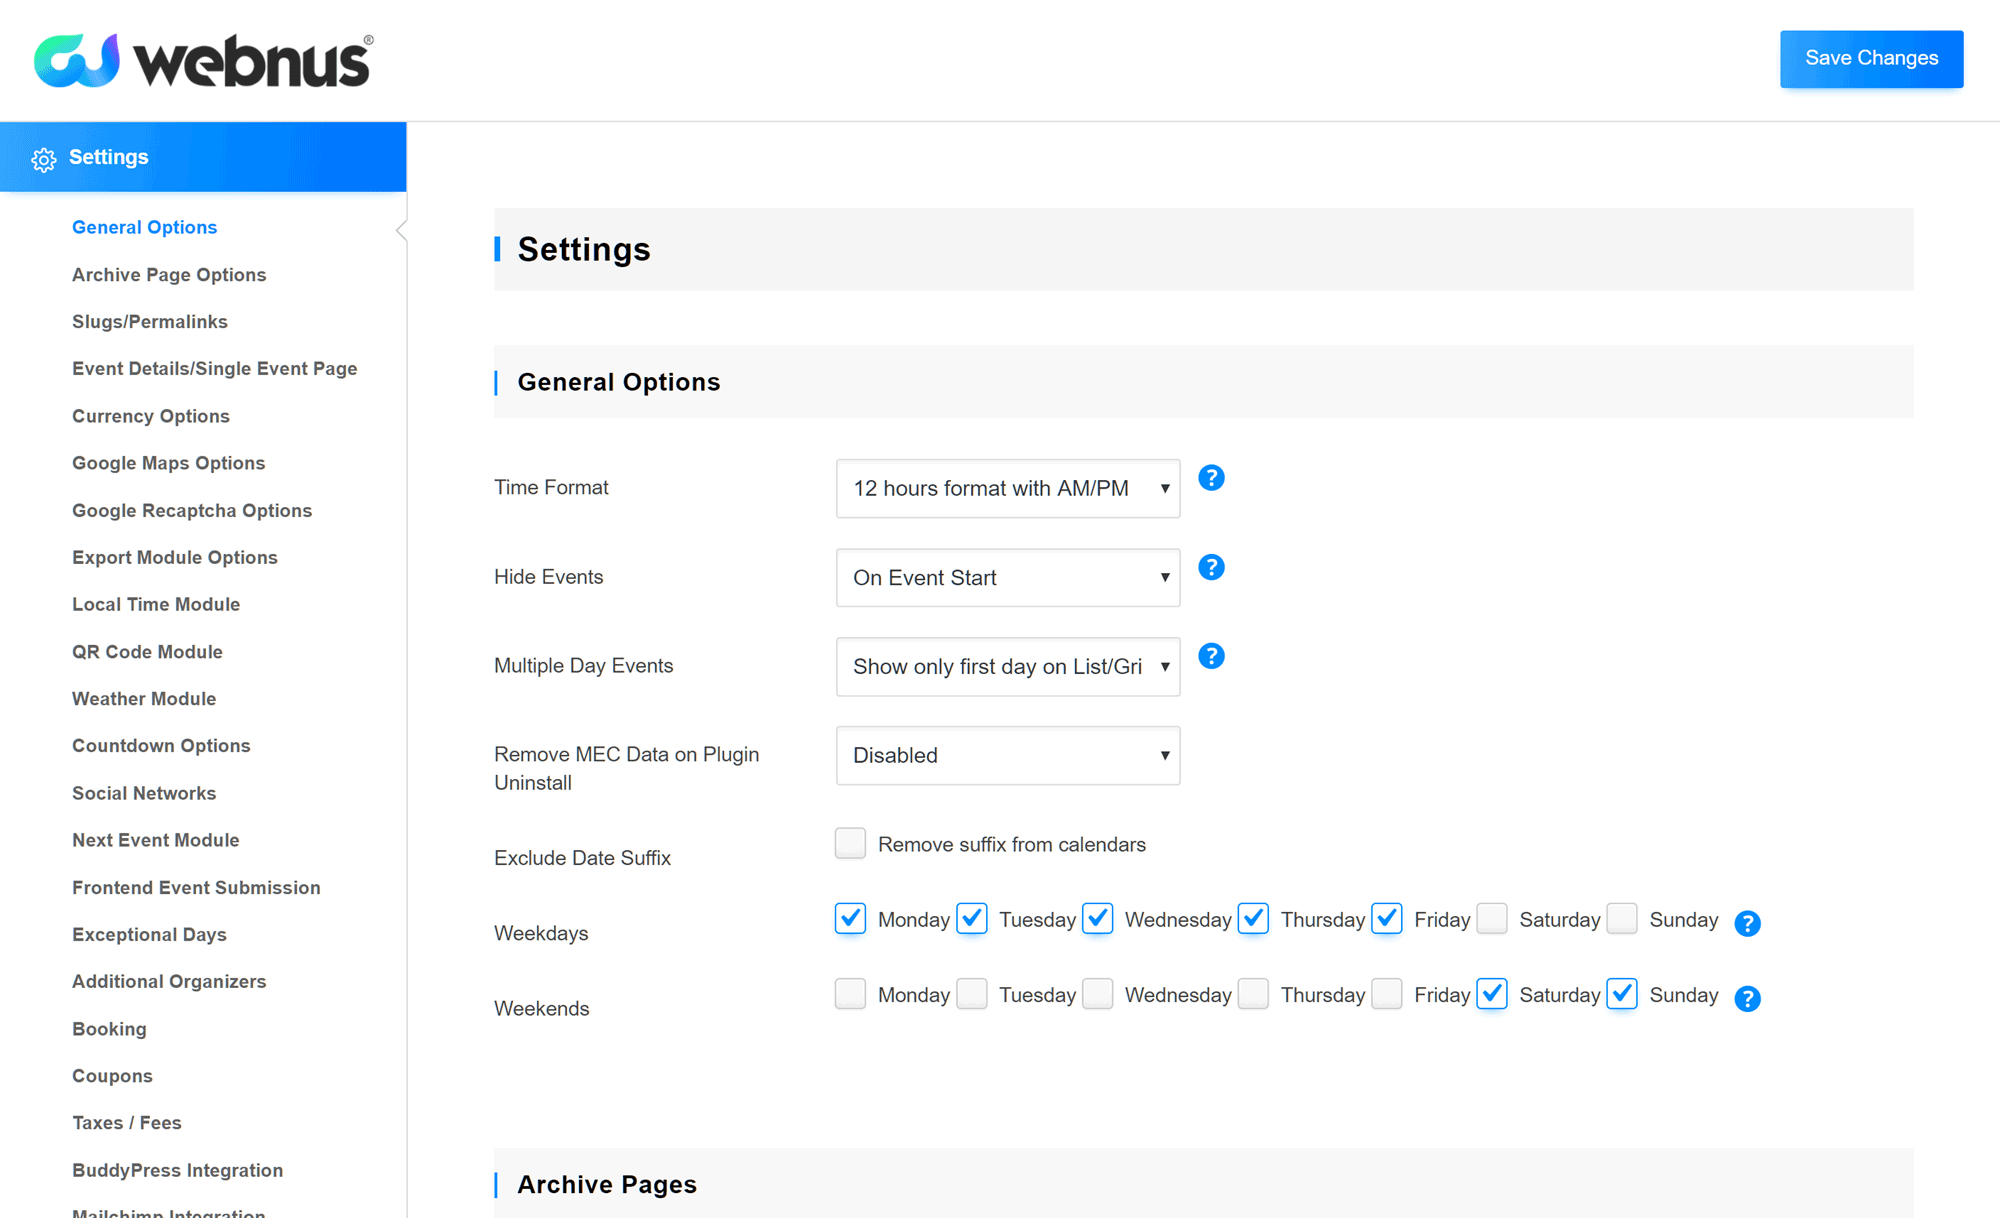Image resolution: width=2000 pixels, height=1218 pixels.
Task: Open the Multiple Day Events dropdown
Action: [1007, 666]
